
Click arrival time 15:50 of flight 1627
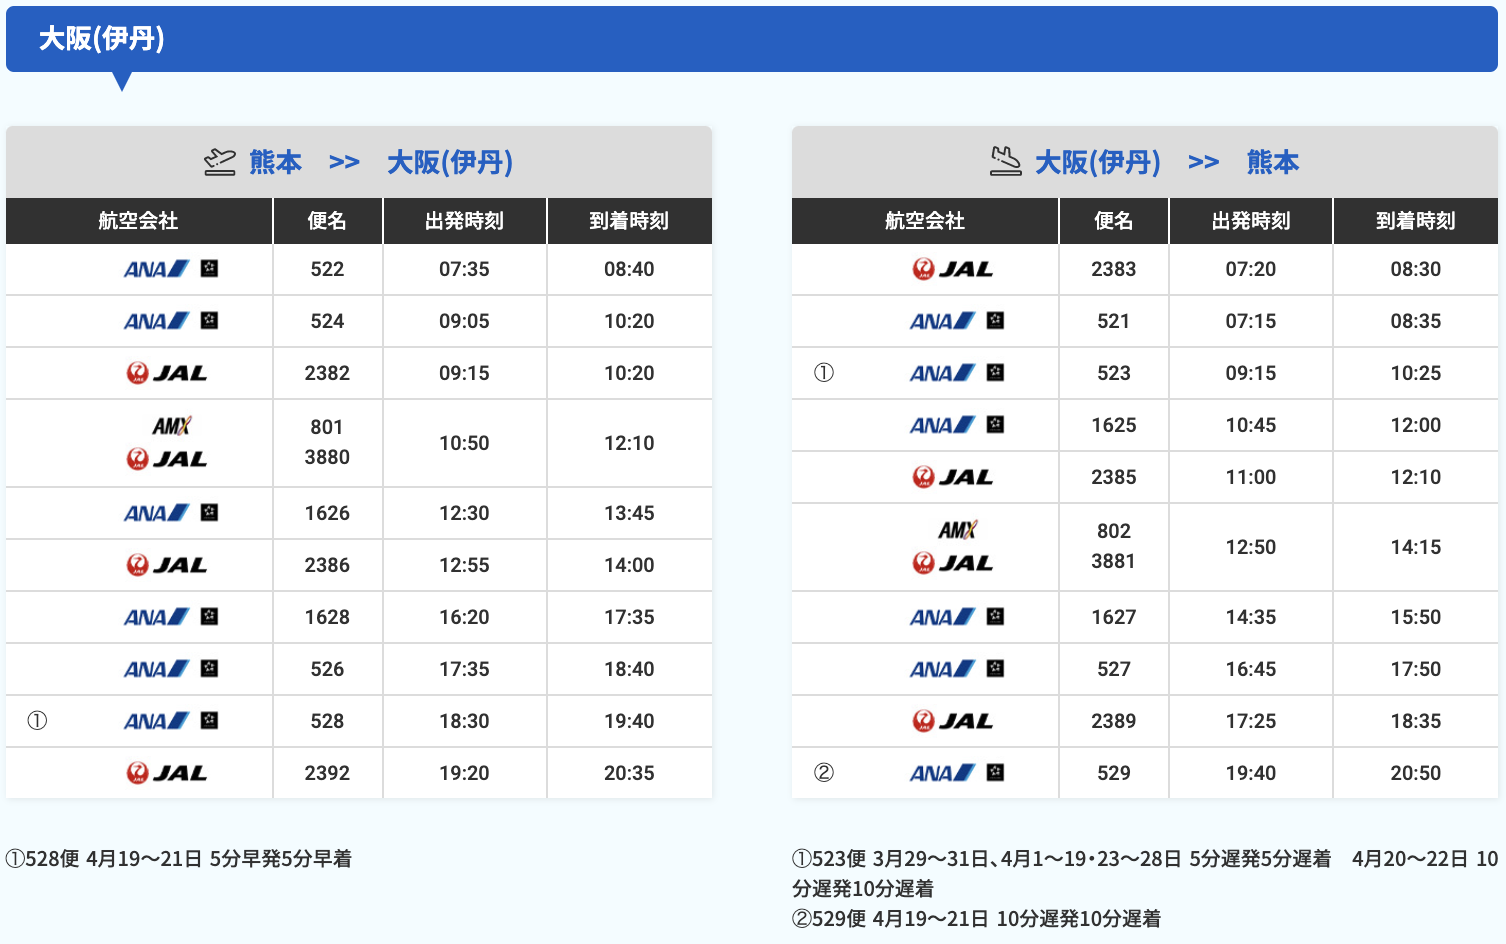point(1416,617)
